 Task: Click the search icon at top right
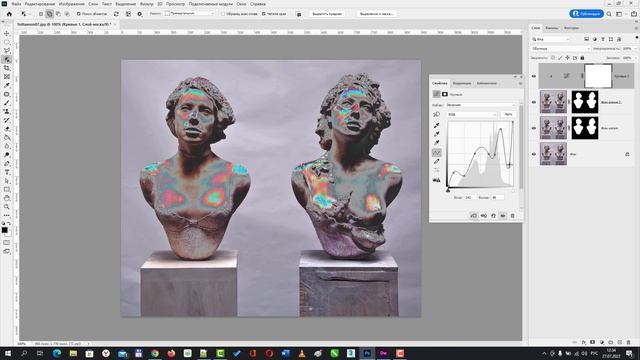[x=609, y=14]
